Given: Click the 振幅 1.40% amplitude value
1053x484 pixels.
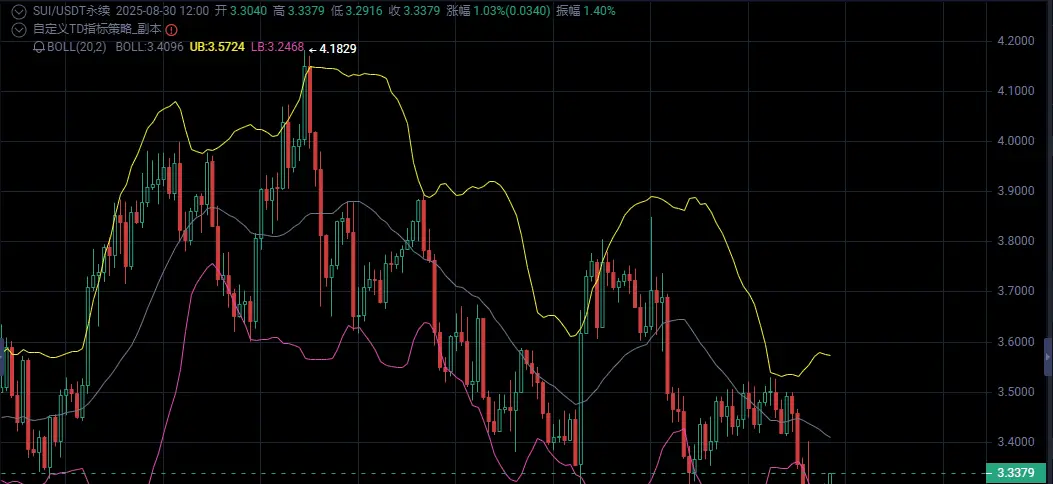Looking at the screenshot, I should pos(586,11).
